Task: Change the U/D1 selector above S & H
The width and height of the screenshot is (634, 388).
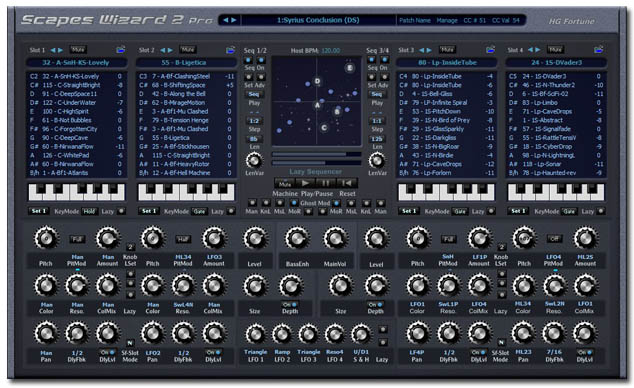Action: [x=361, y=352]
